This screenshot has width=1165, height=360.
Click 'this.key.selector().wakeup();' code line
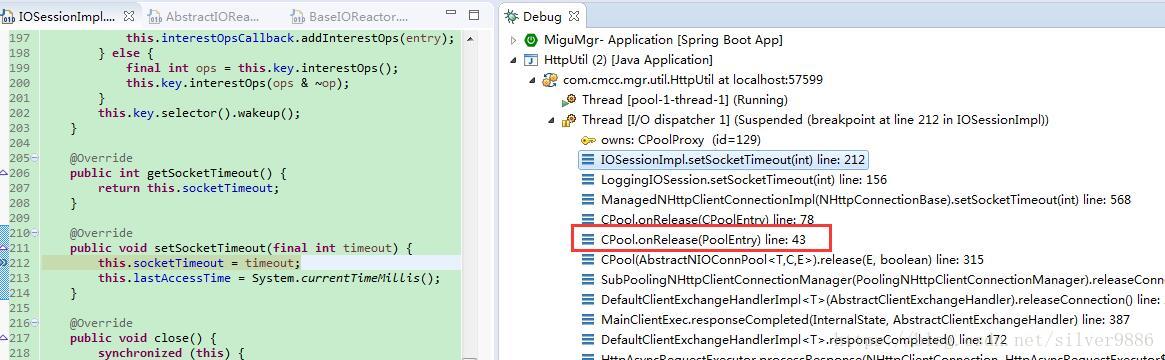(199, 113)
